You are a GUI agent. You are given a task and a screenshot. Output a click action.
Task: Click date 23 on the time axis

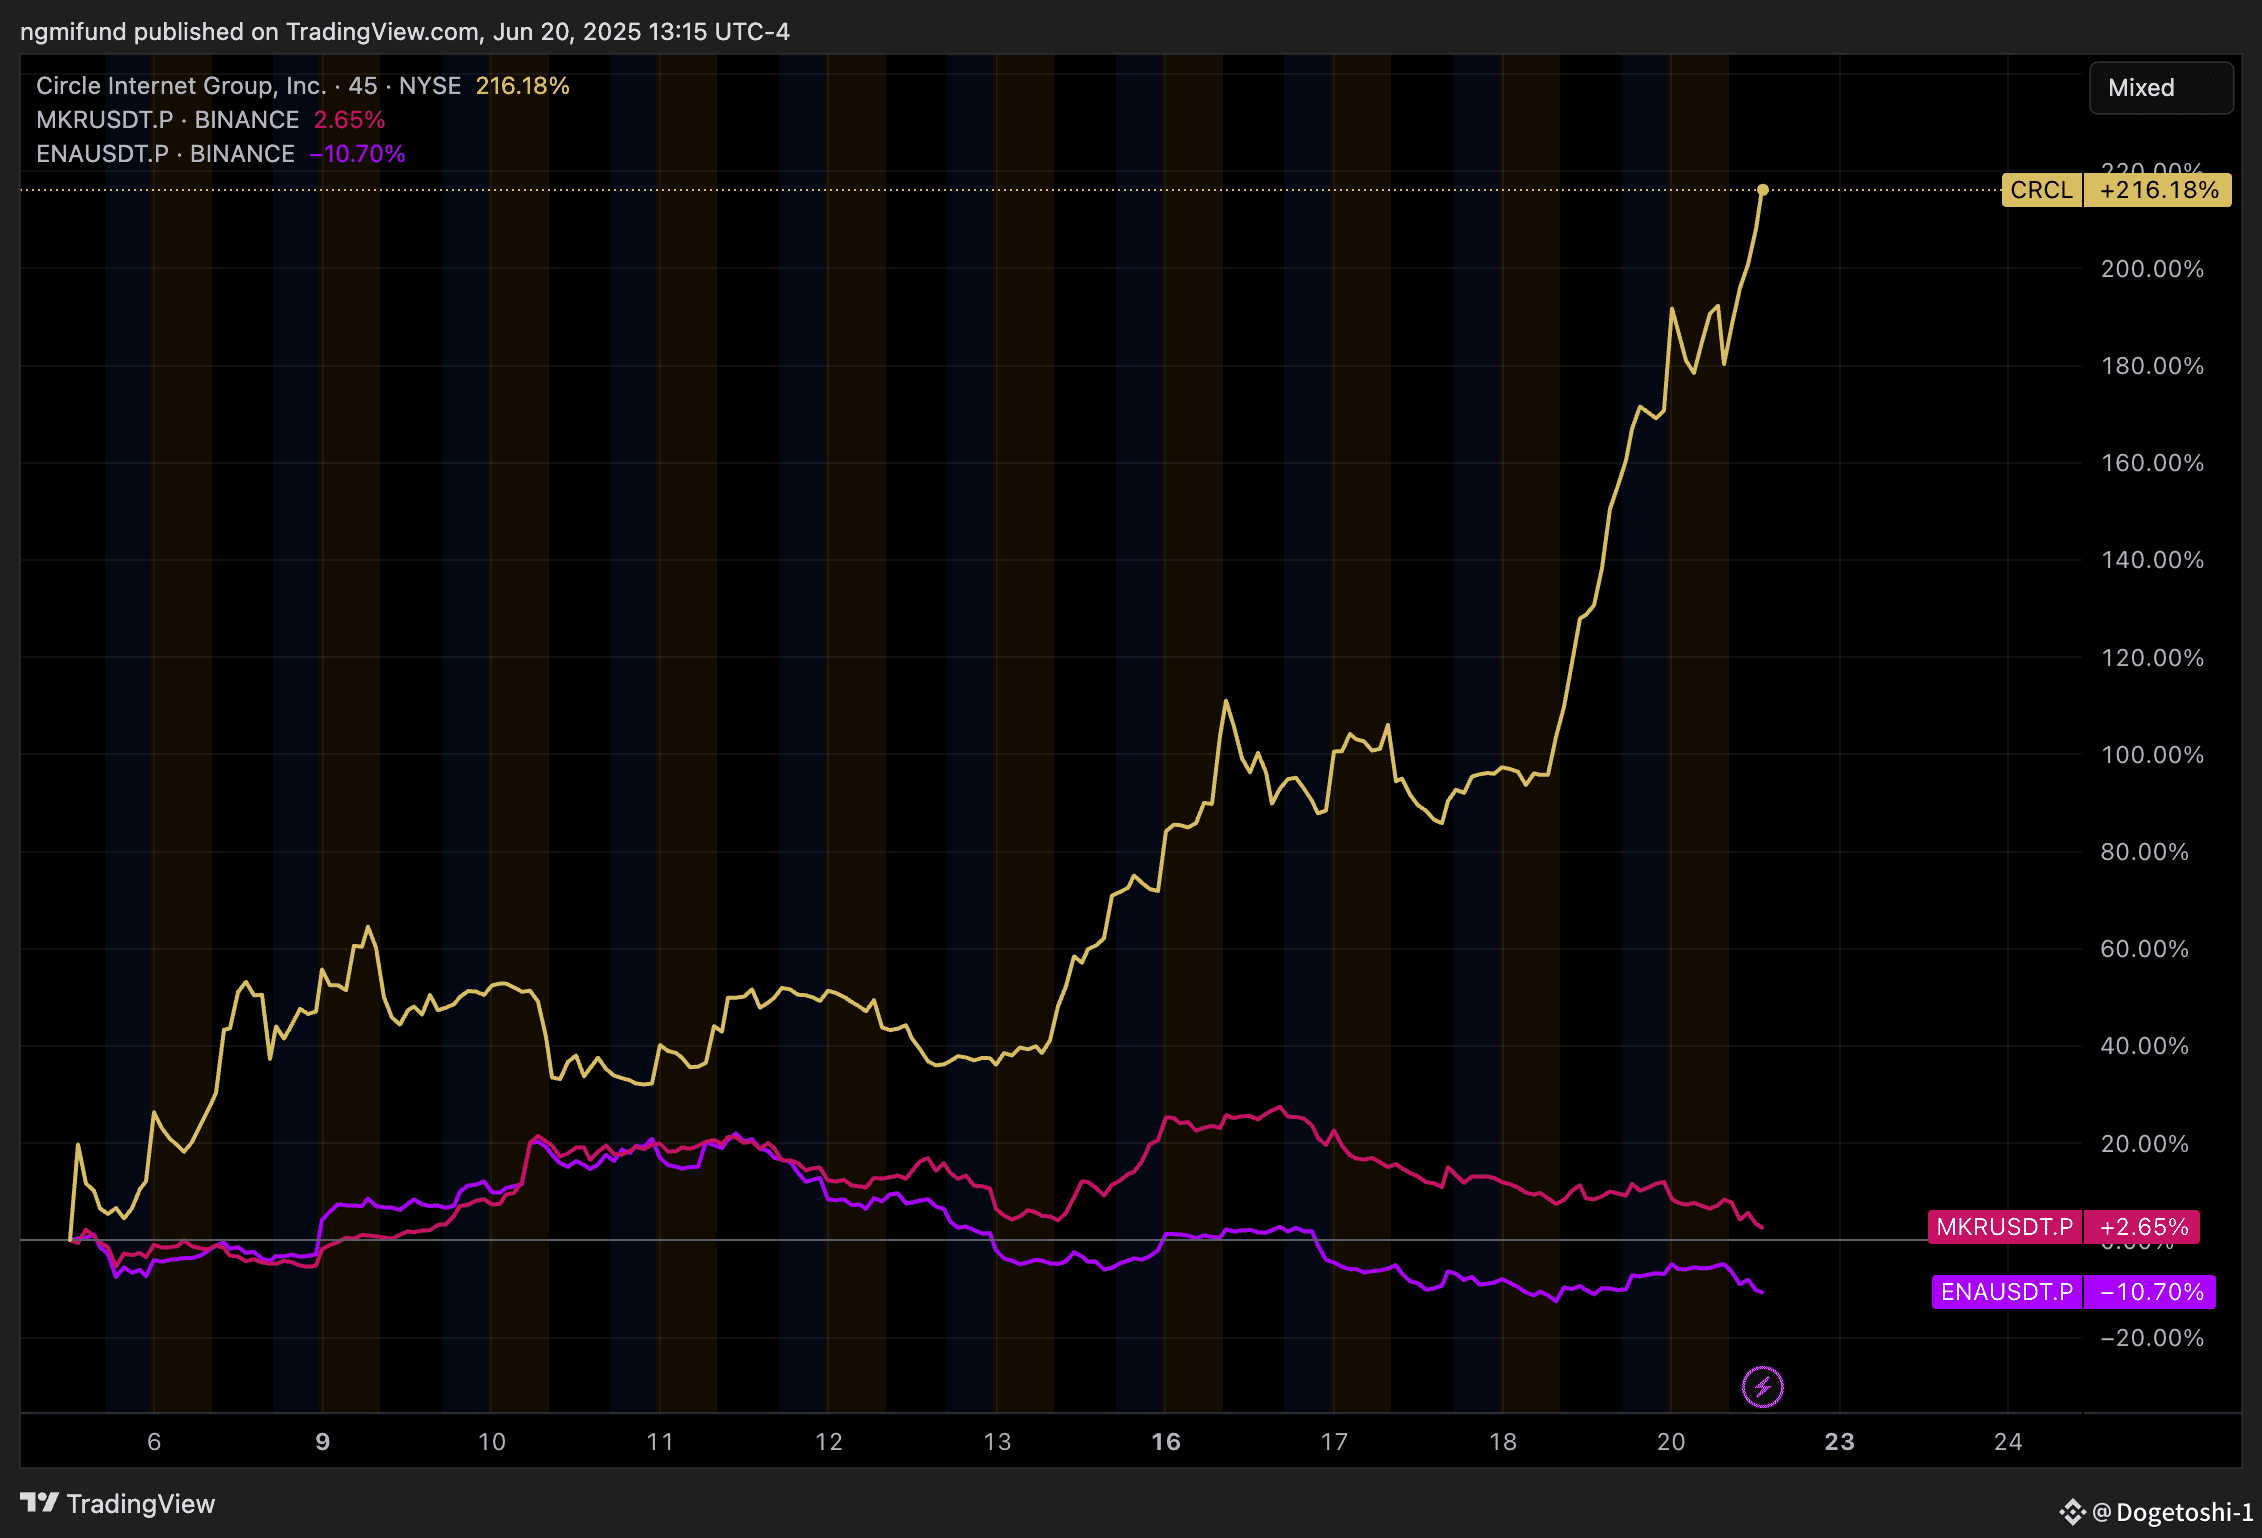[x=1840, y=1442]
